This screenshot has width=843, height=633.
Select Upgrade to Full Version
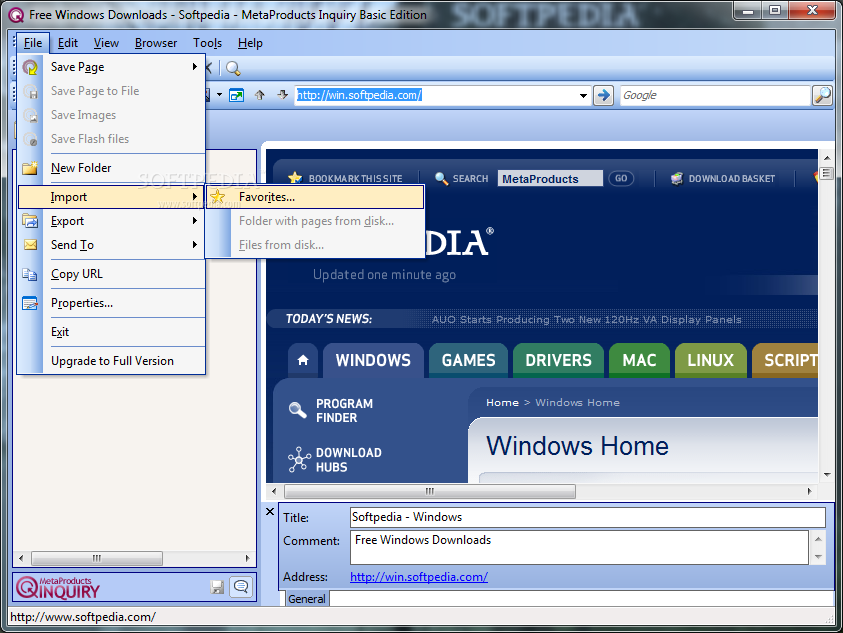click(111, 361)
